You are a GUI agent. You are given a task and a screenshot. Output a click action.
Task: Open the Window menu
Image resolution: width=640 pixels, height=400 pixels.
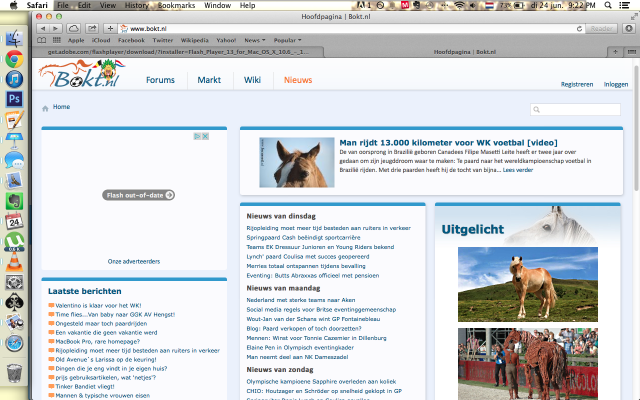pyautogui.click(x=218, y=5)
